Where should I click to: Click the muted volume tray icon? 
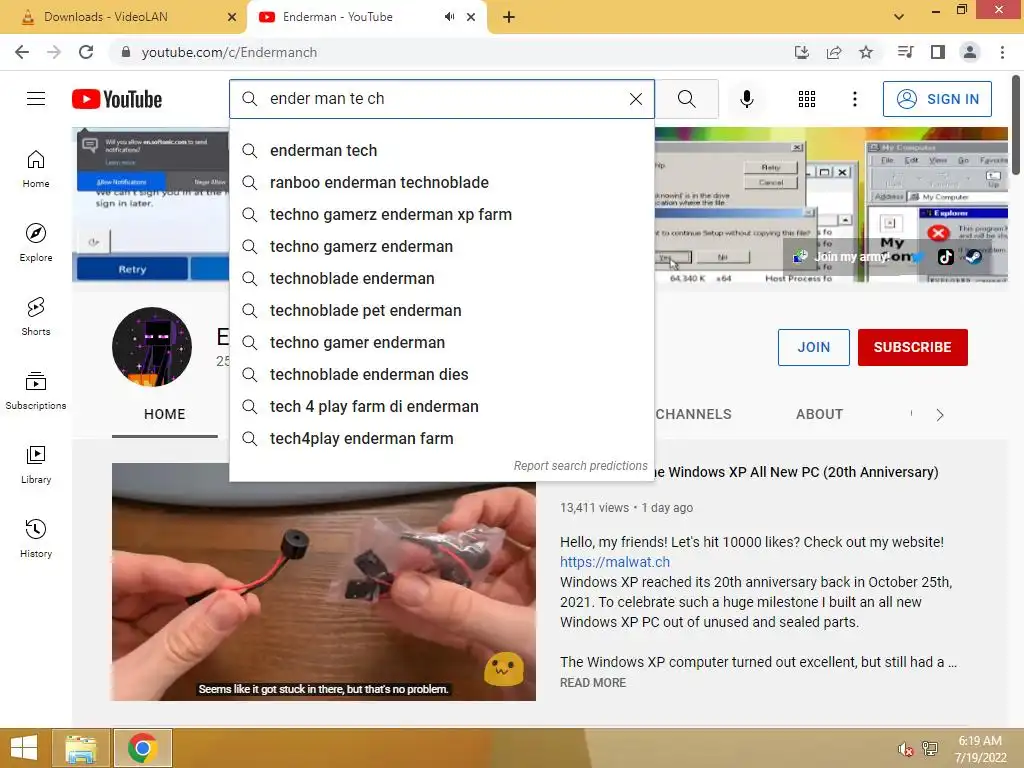coord(904,750)
